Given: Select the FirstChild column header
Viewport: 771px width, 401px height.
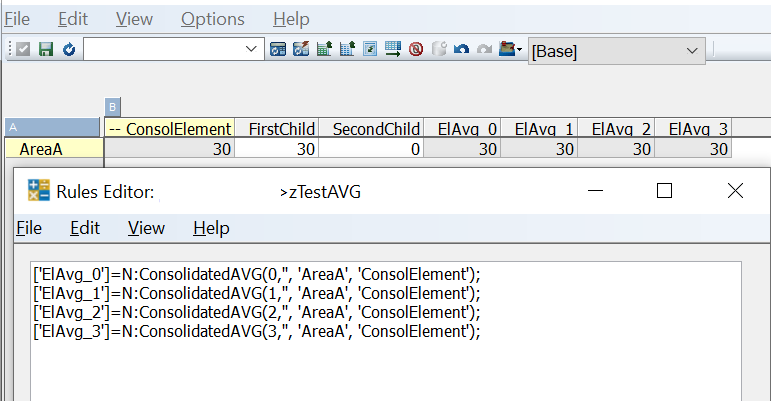Looking at the screenshot, I should [277, 128].
